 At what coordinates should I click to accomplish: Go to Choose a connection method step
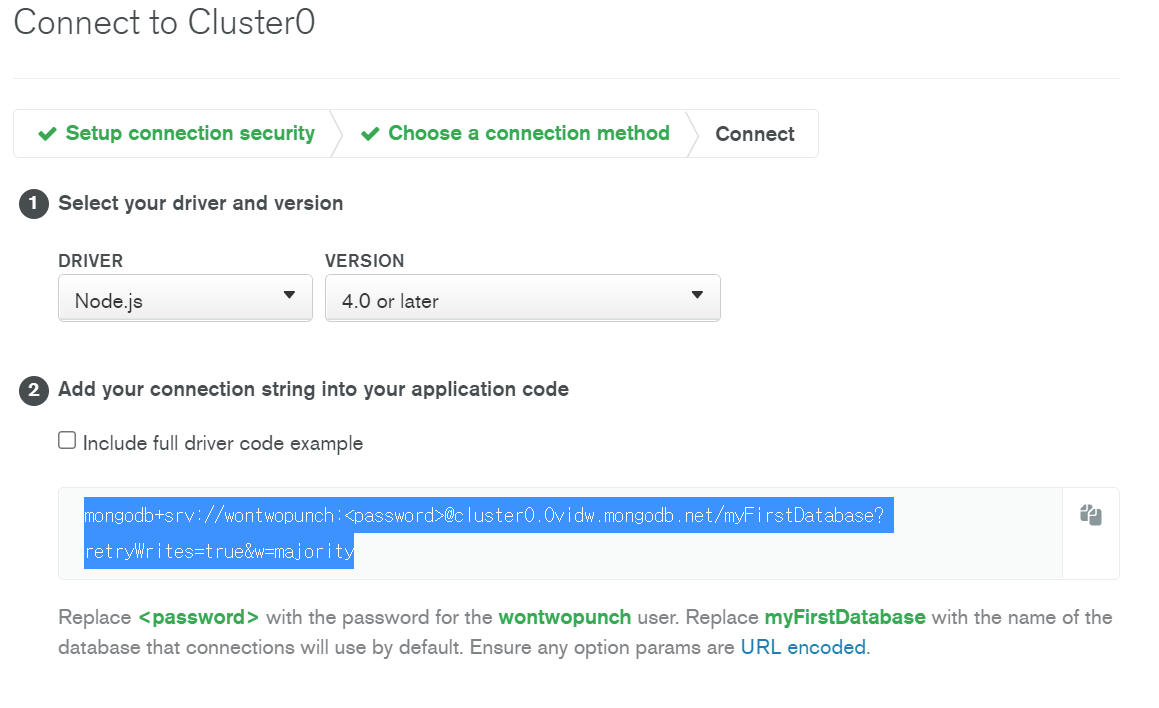click(528, 133)
